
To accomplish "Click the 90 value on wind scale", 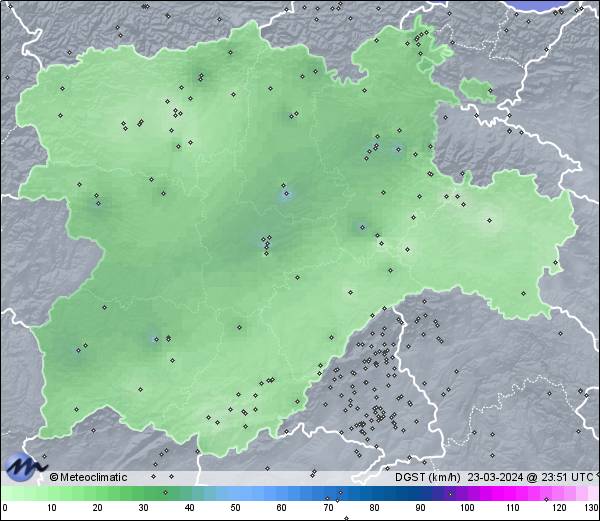I will [x=420, y=508].
